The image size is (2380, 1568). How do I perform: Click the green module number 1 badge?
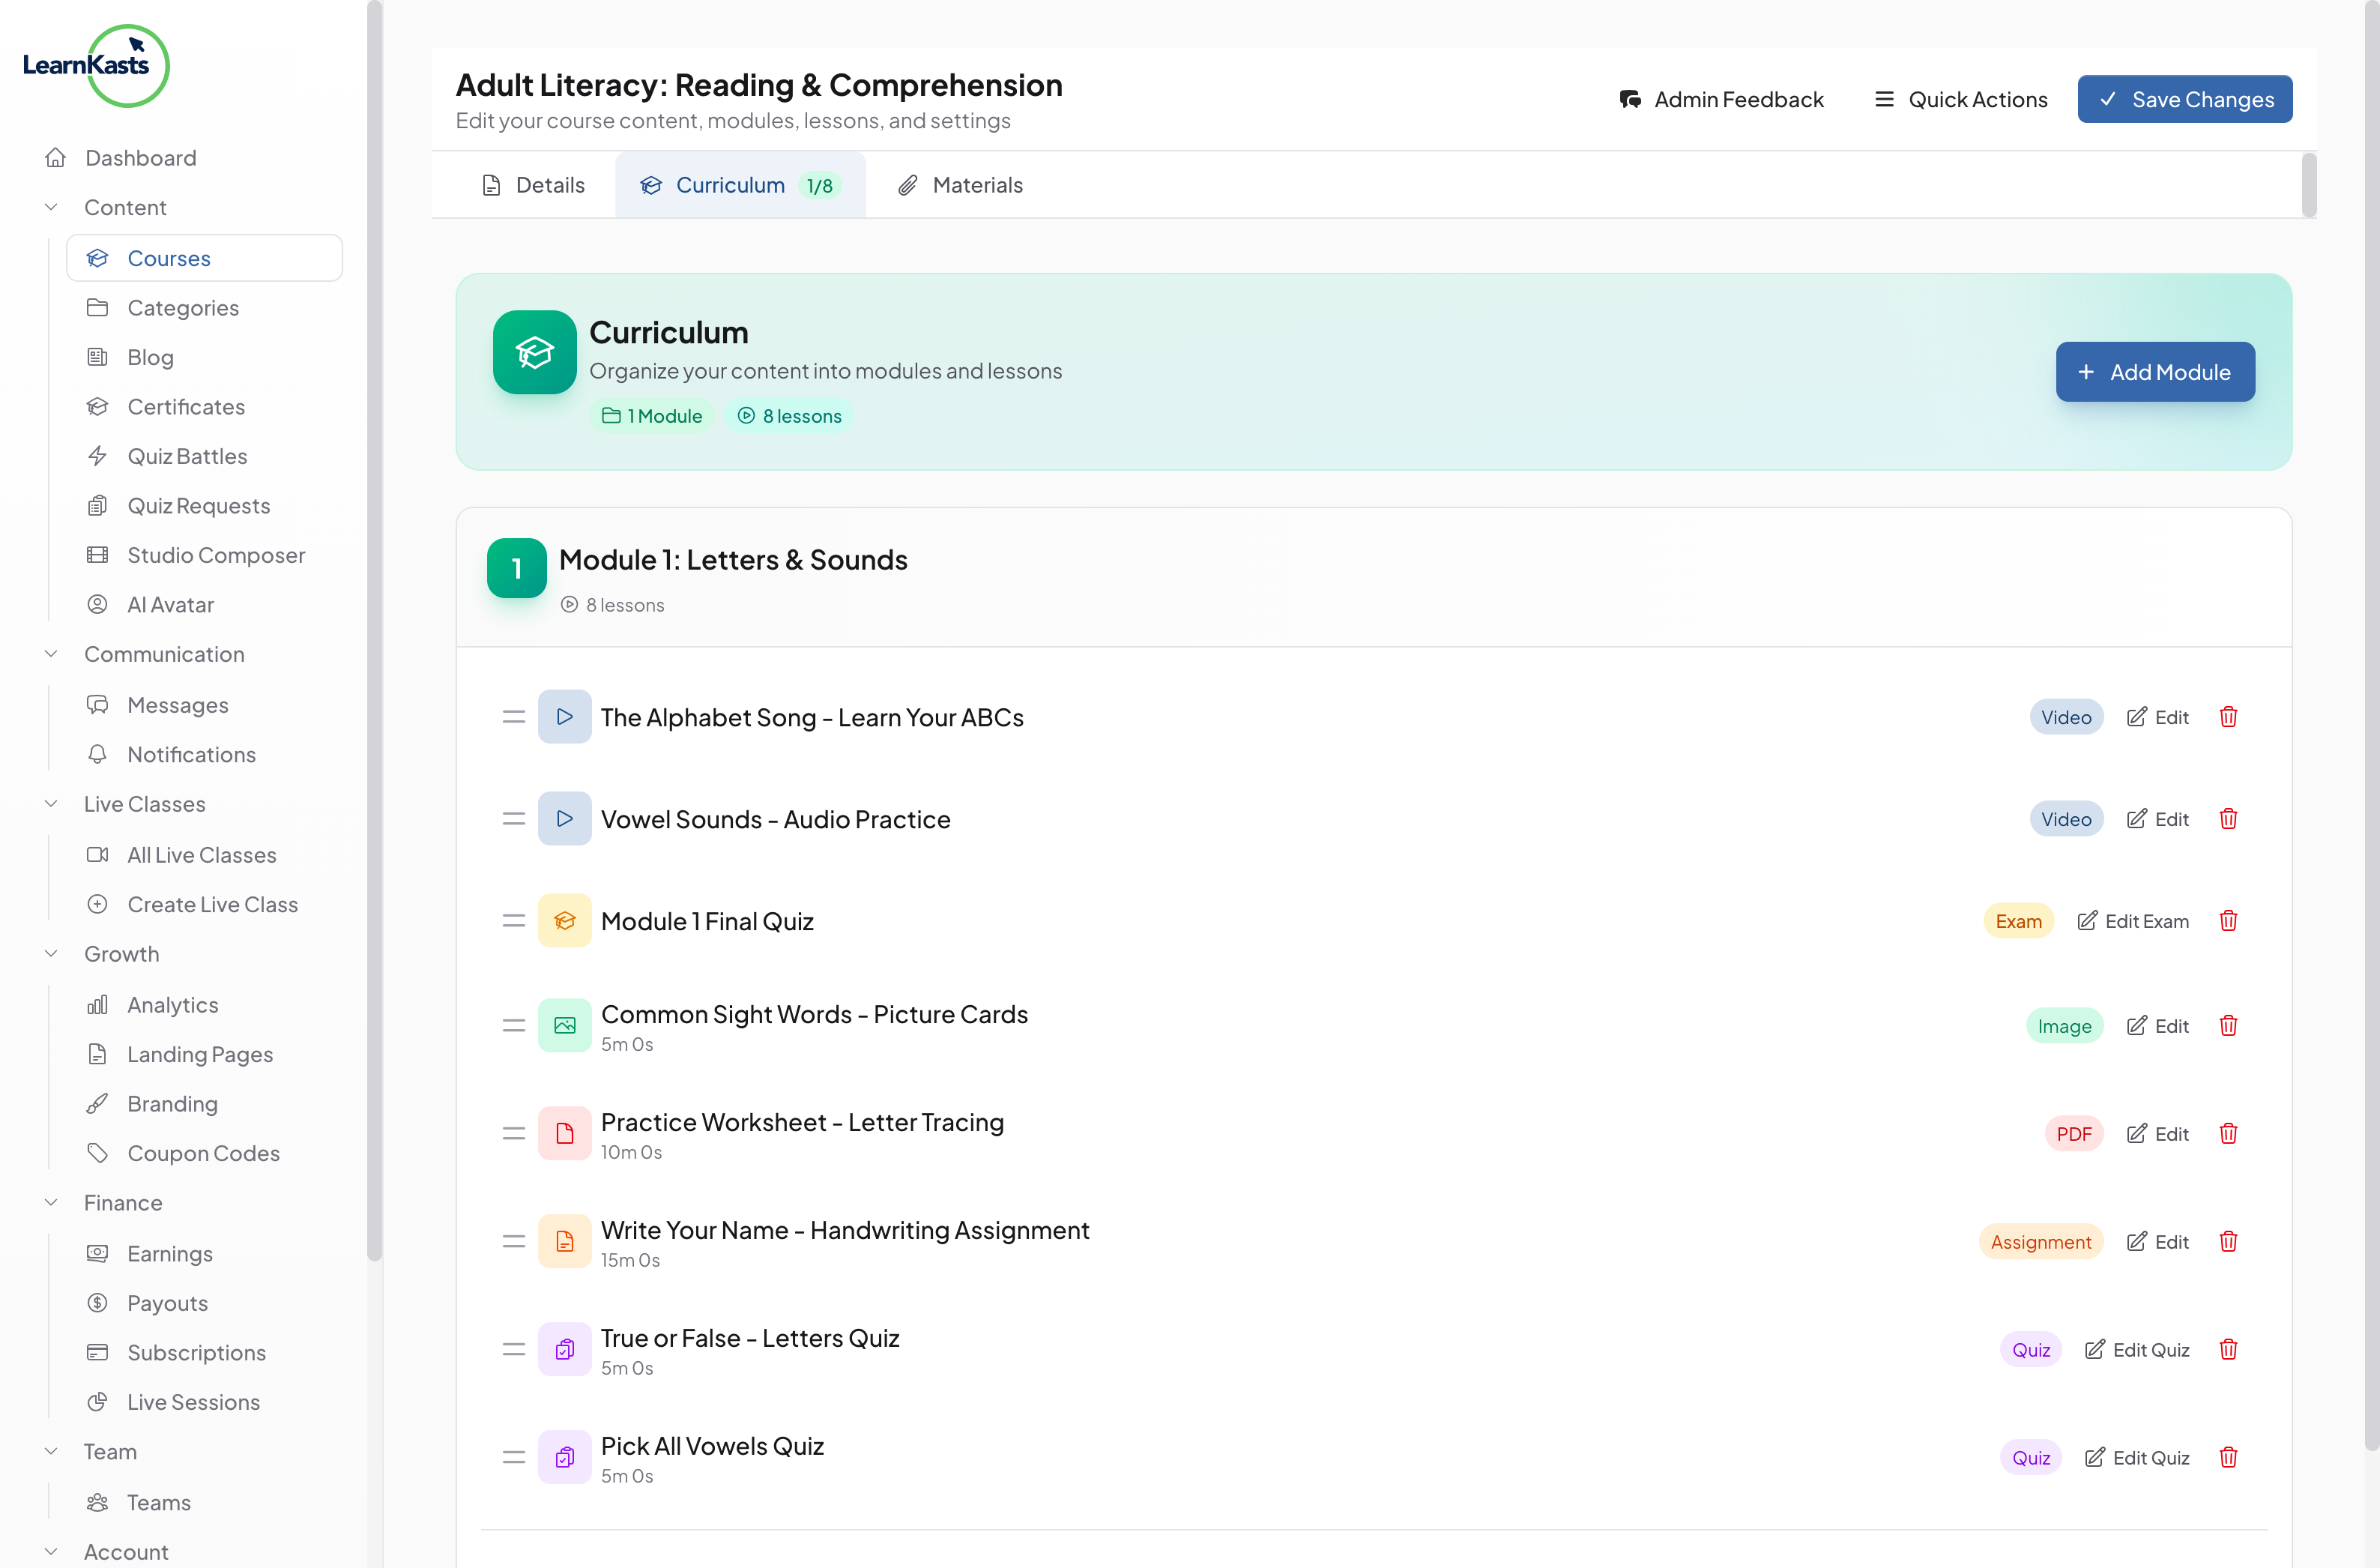pos(516,568)
